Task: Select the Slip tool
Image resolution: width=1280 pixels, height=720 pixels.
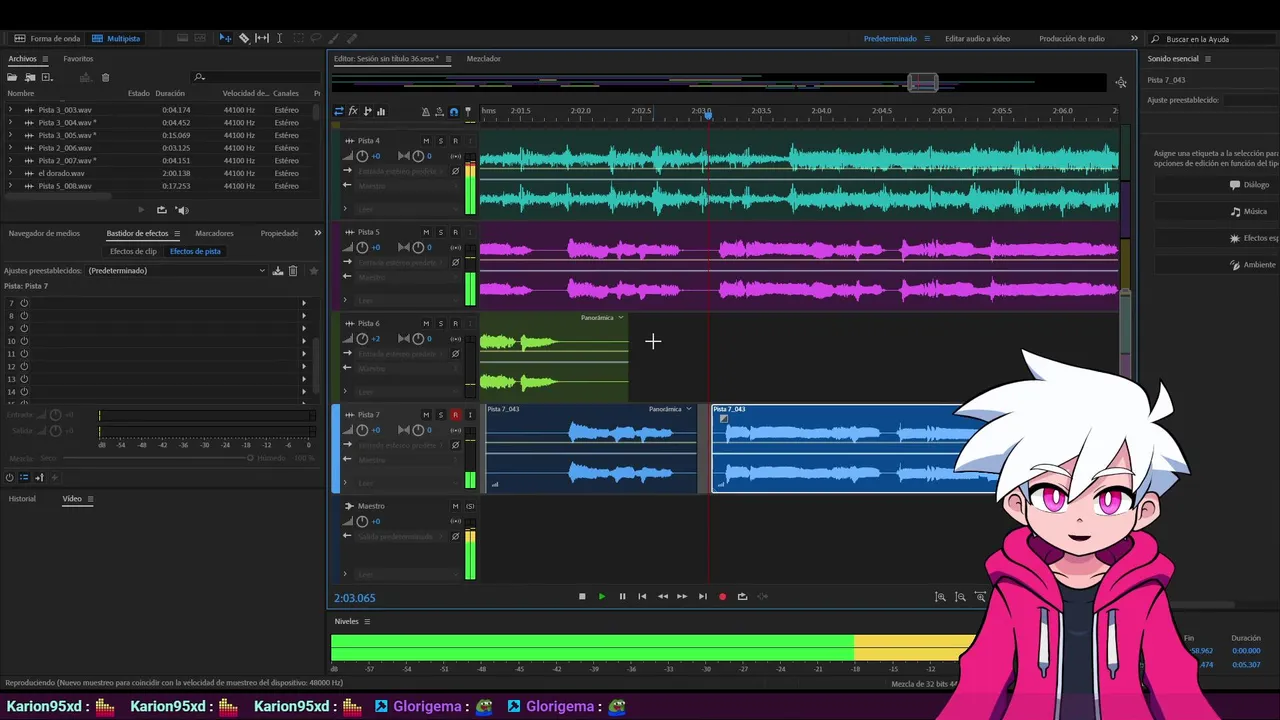Action: [262, 38]
